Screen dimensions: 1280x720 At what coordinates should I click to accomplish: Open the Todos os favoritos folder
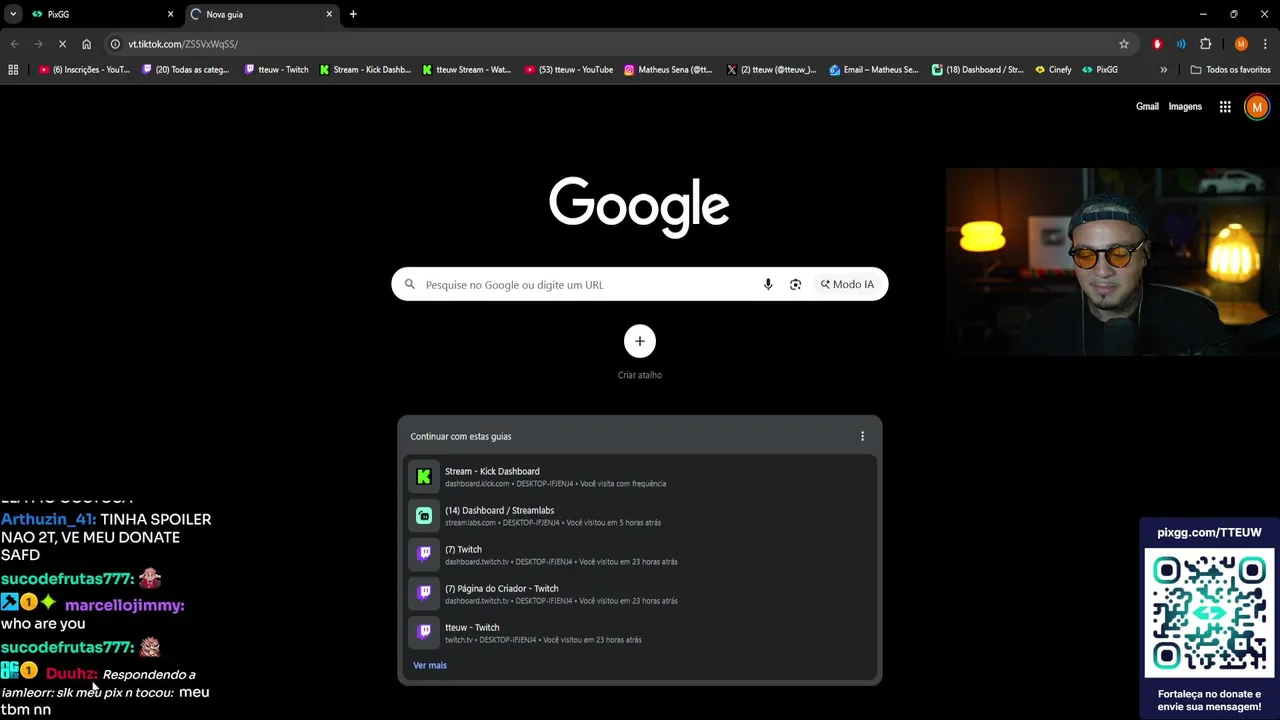pyautogui.click(x=1230, y=70)
